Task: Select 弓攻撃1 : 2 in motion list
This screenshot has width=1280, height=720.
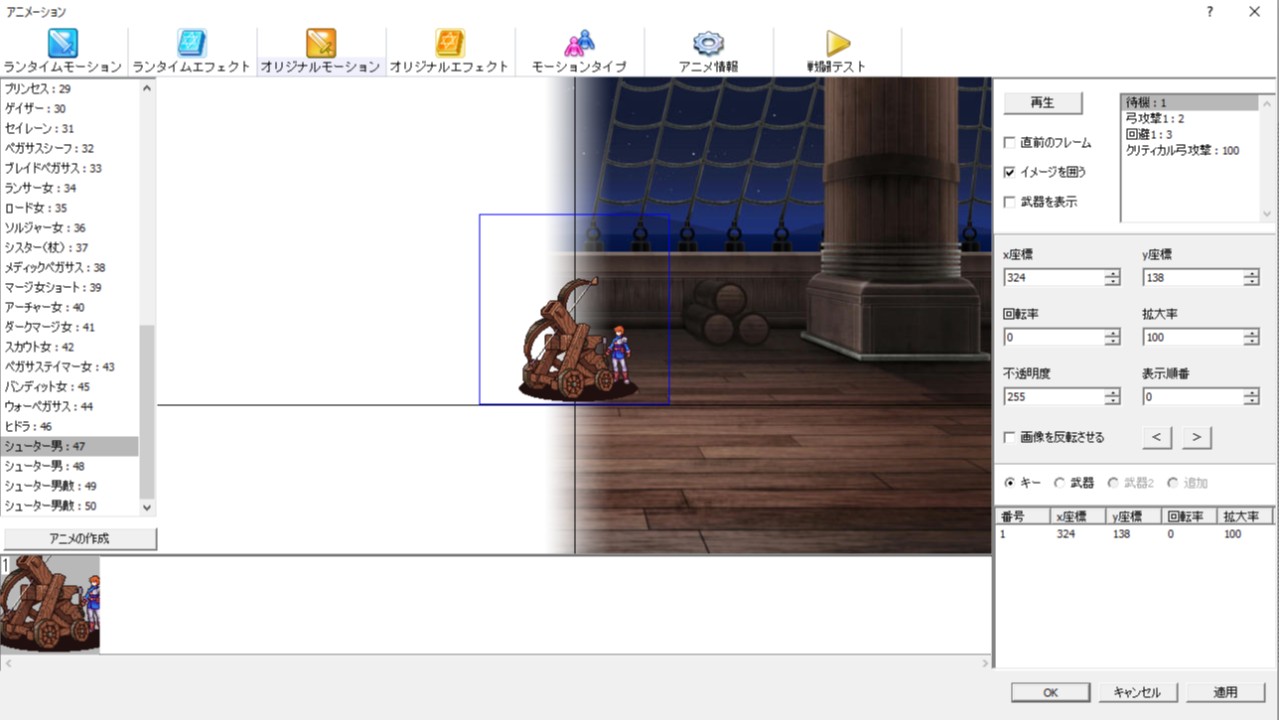Action: 1155,119
